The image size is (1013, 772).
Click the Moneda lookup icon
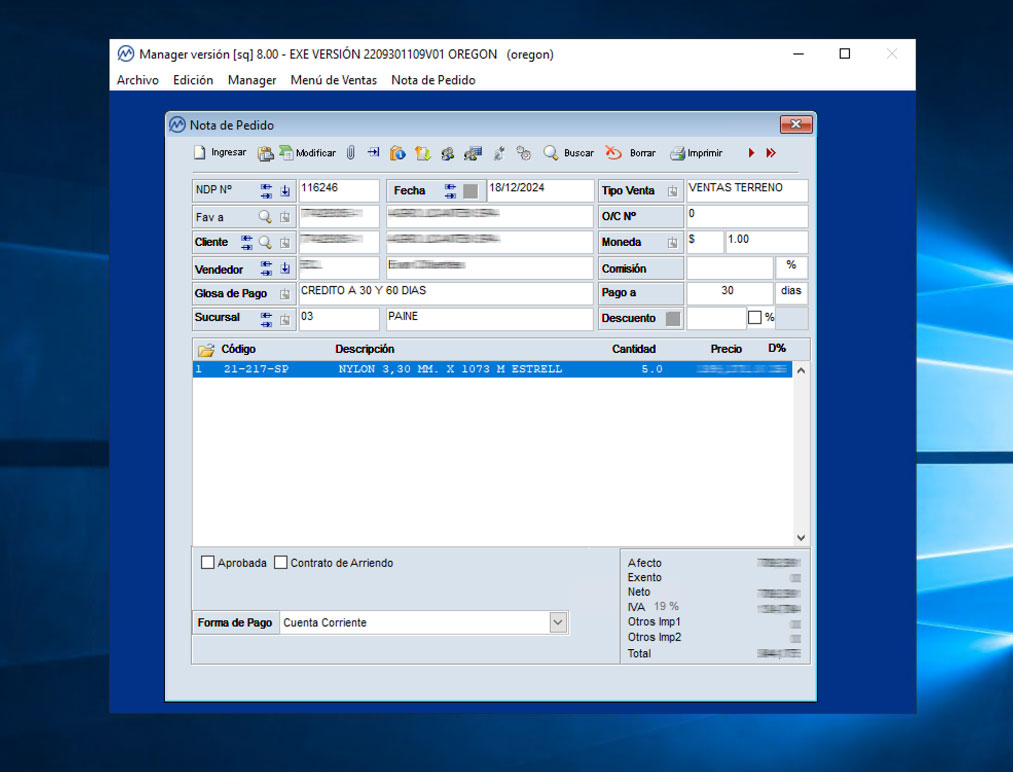point(673,243)
